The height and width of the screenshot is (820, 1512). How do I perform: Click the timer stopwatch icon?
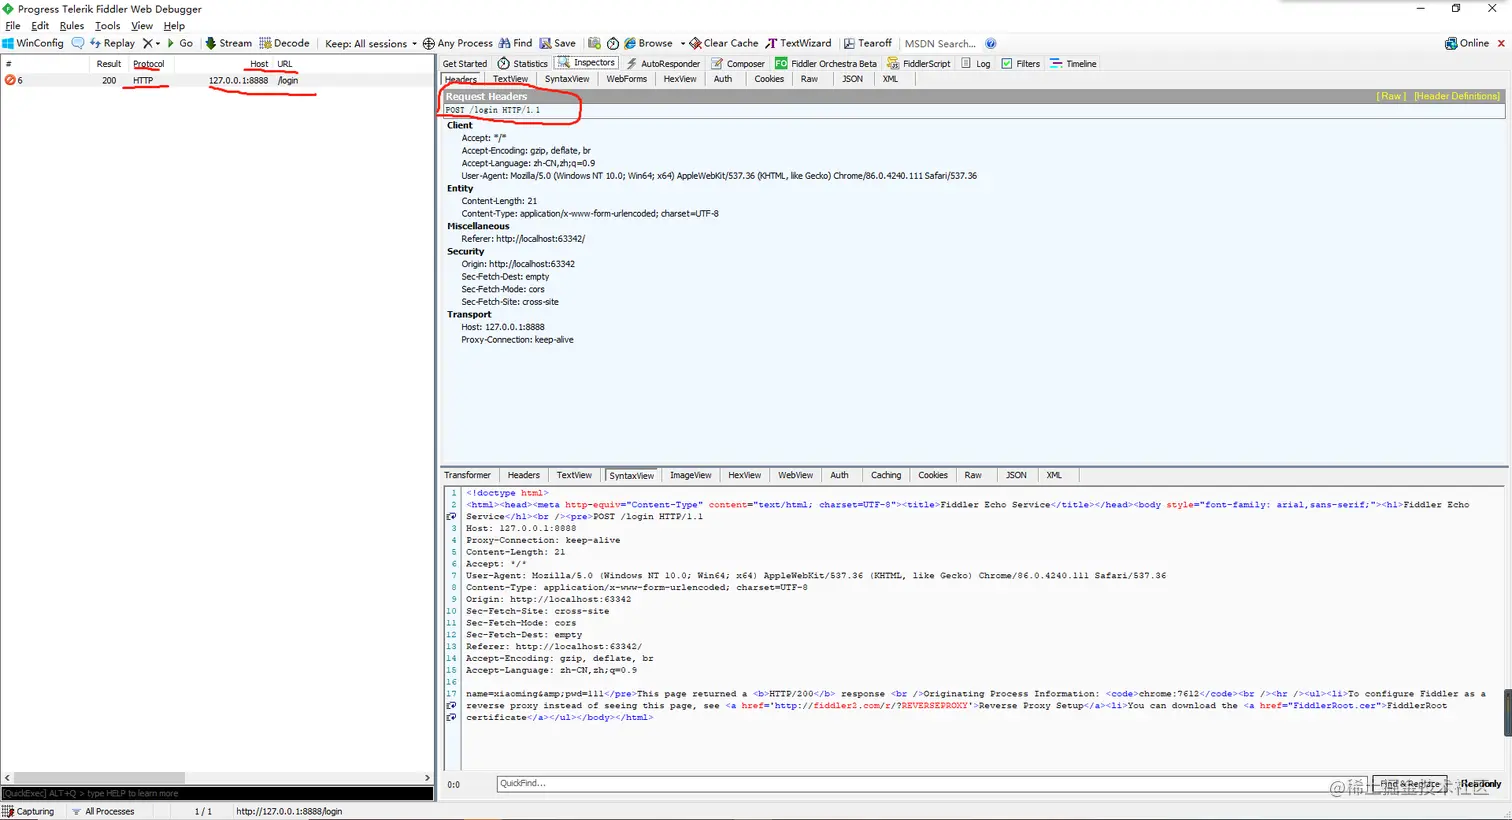pos(613,43)
